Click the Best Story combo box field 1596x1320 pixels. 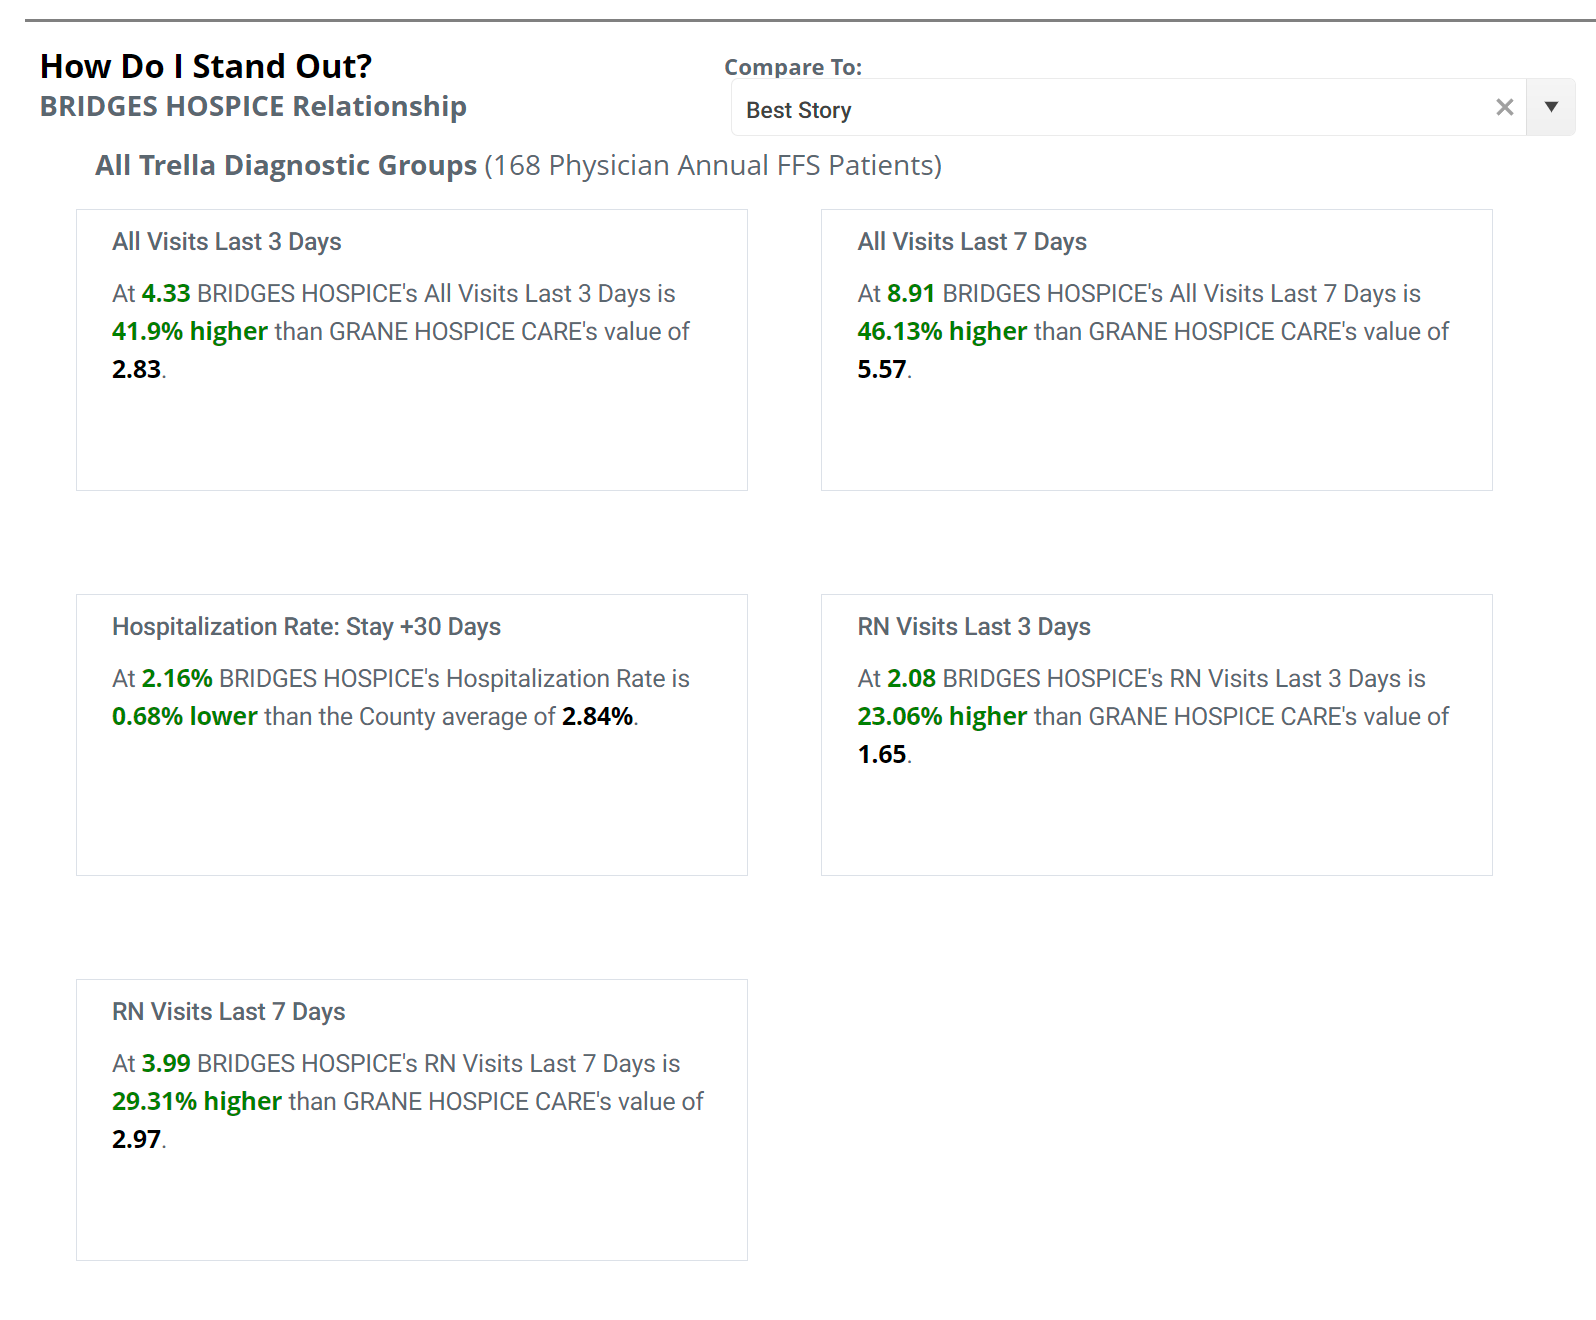pyautogui.click(x=1100, y=109)
